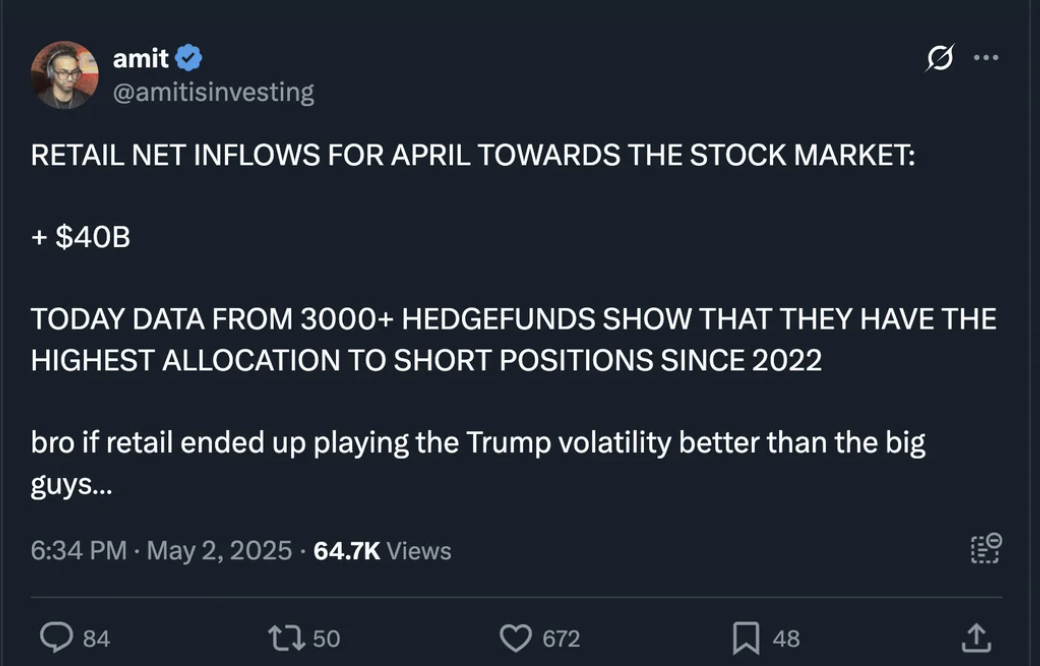Open the @amitisinvesting handle link
The width and height of the screenshot is (1040, 666).
[213, 92]
